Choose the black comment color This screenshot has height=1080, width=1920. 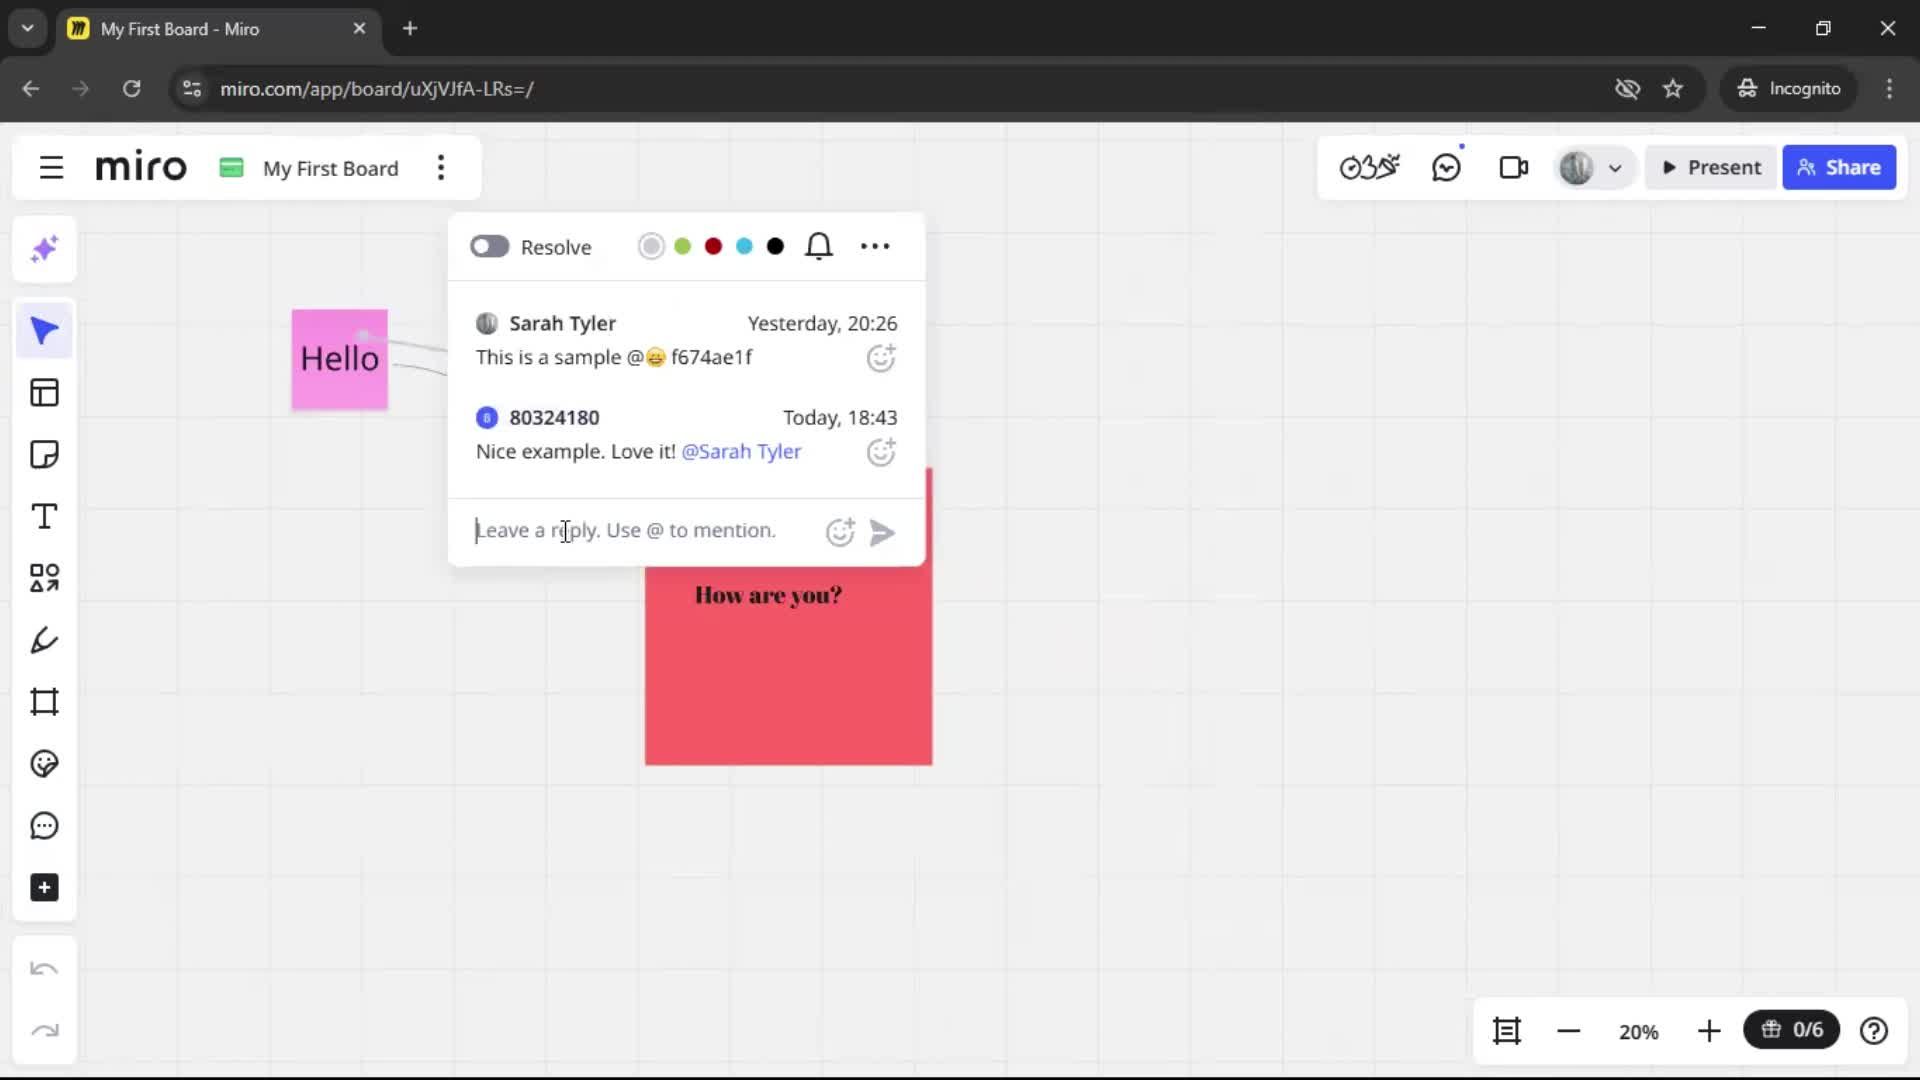tap(775, 246)
